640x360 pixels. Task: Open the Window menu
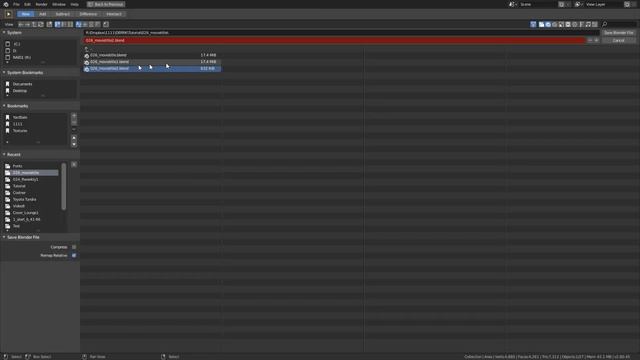click(59, 4)
